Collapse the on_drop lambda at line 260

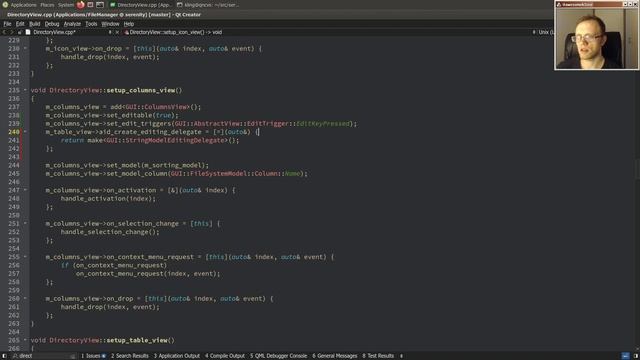click(25, 298)
